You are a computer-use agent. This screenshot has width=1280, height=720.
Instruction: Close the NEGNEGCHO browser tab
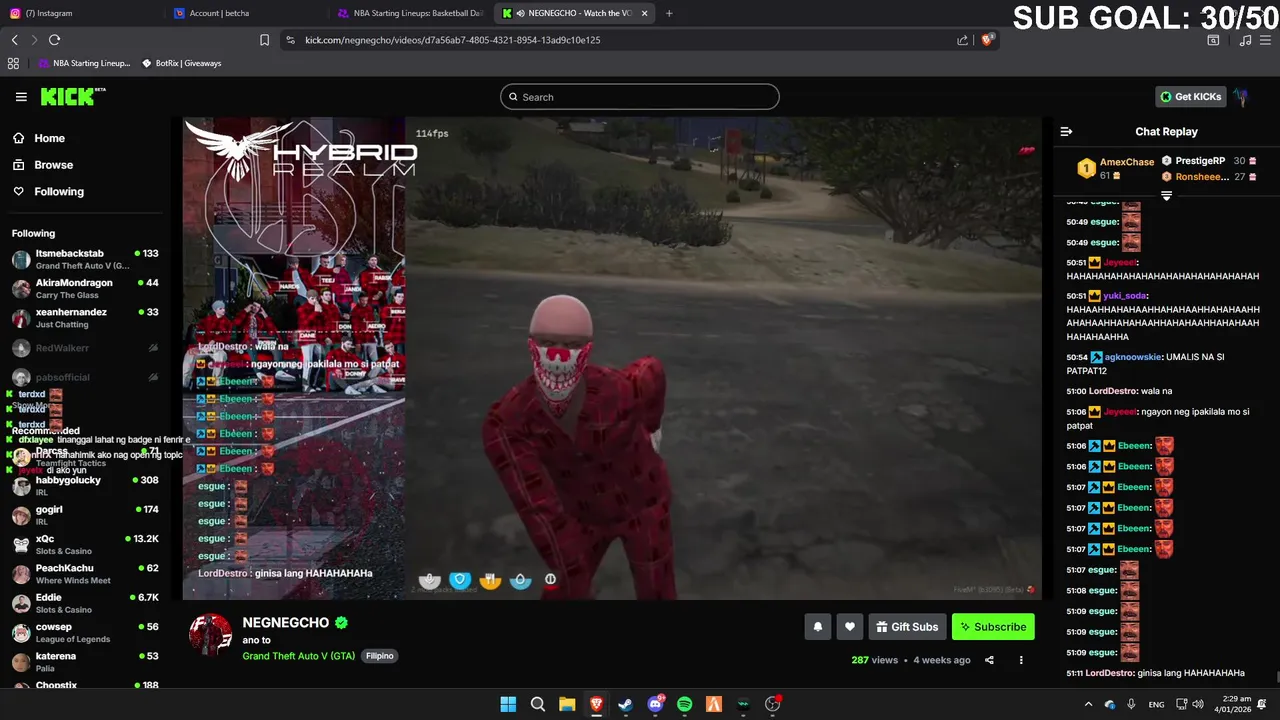644,13
